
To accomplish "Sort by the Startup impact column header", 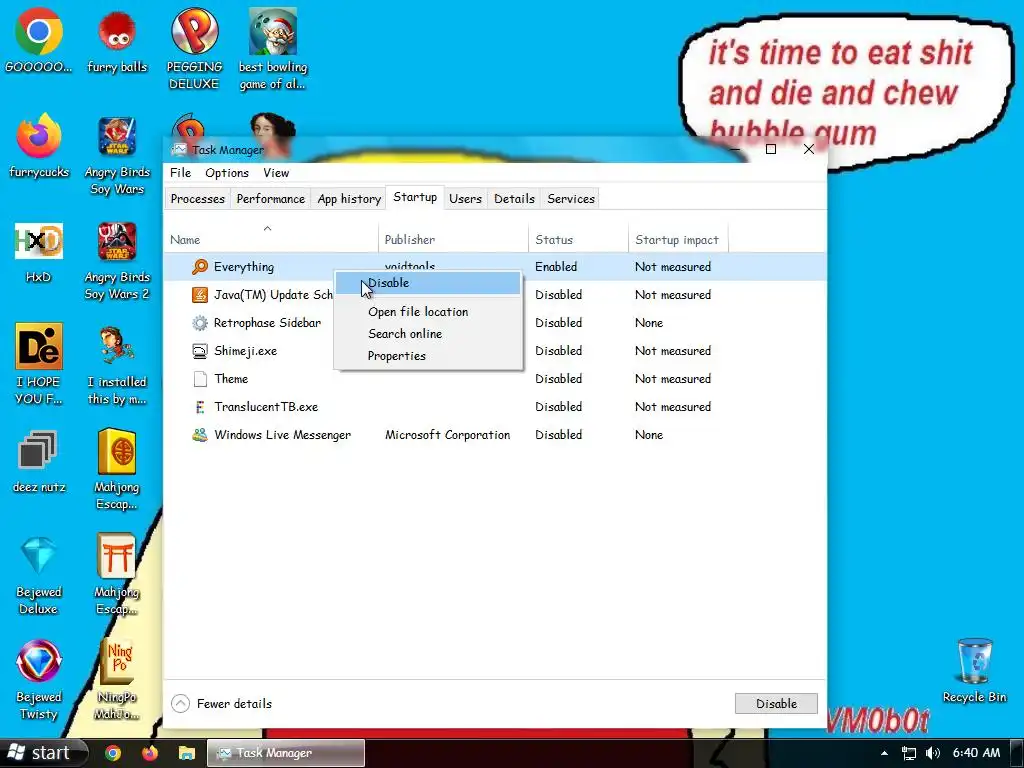I will 677,240.
